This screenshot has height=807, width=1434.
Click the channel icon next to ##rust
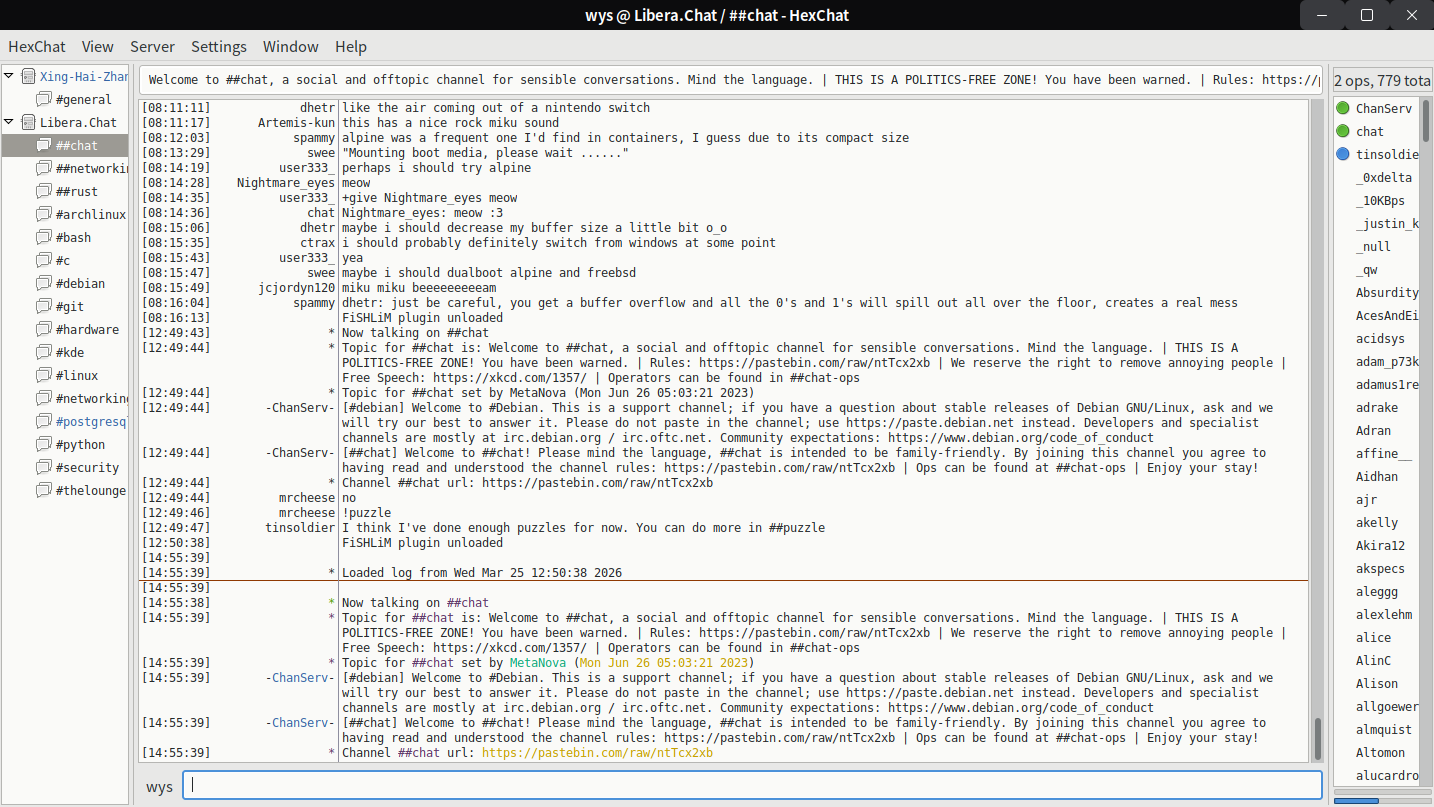[x=43, y=191]
